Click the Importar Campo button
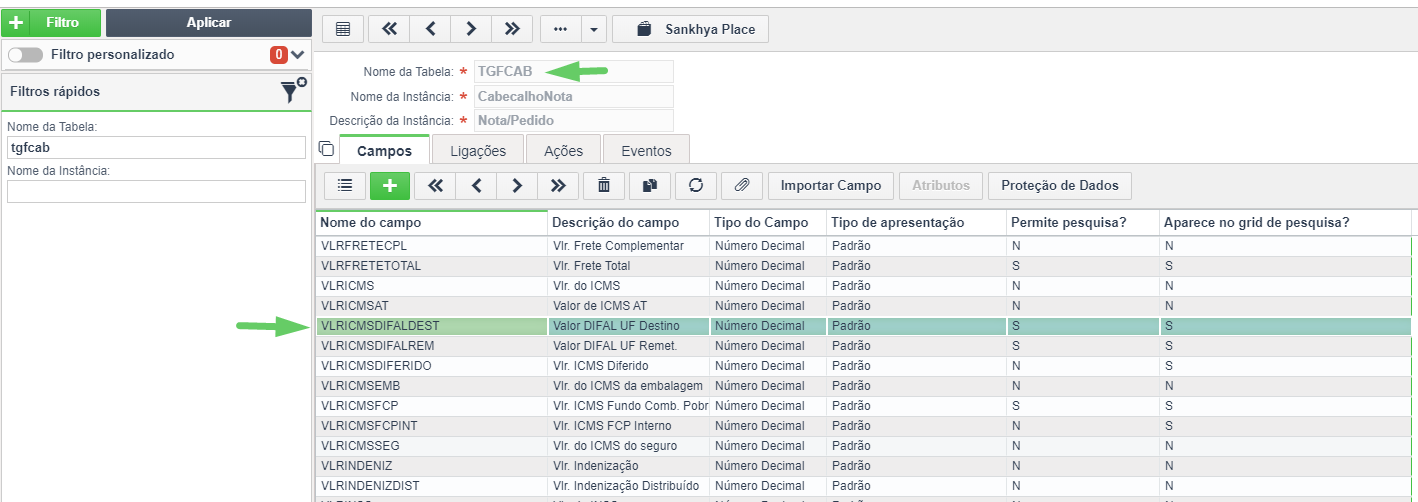1418x502 pixels. click(x=831, y=185)
